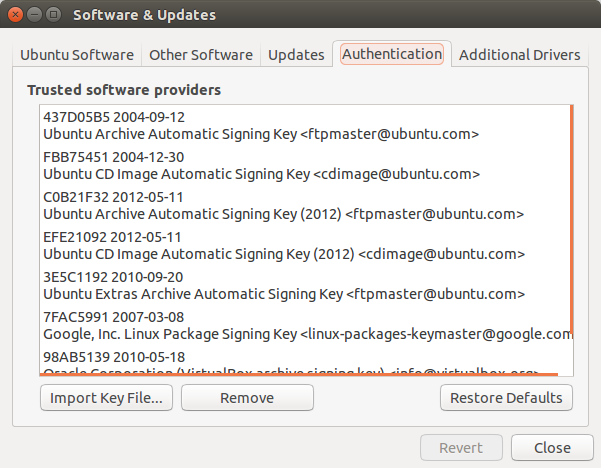
Task: Select the Authentication tab
Action: [x=392, y=54]
